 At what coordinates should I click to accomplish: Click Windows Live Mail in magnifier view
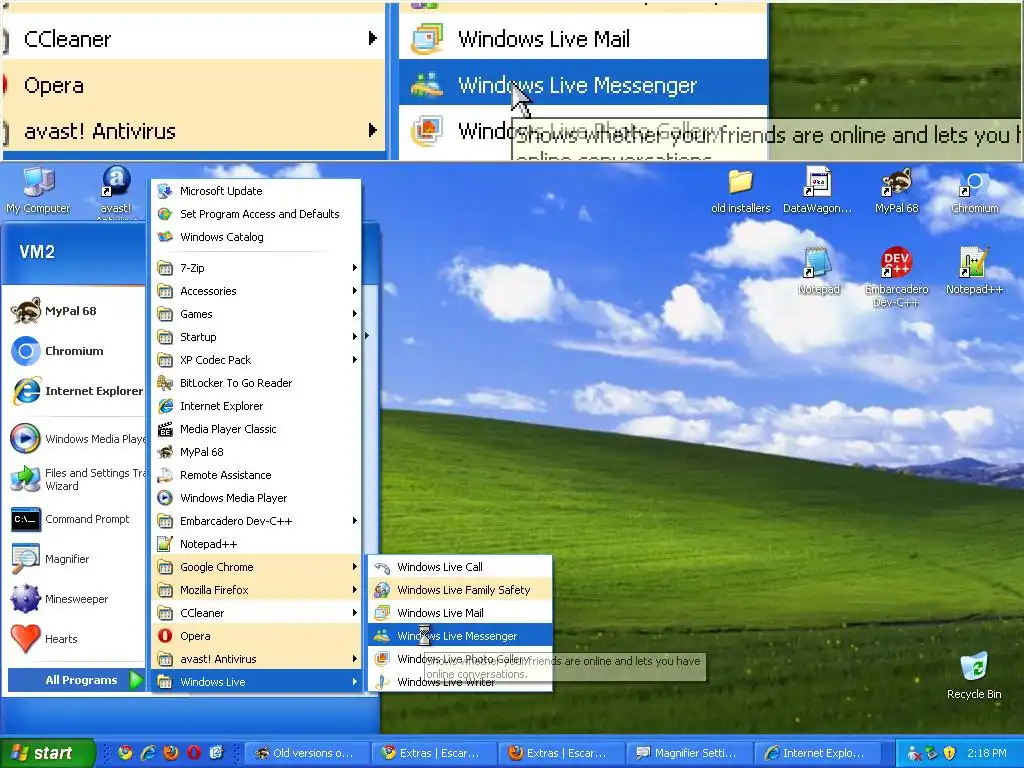[x=583, y=39]
